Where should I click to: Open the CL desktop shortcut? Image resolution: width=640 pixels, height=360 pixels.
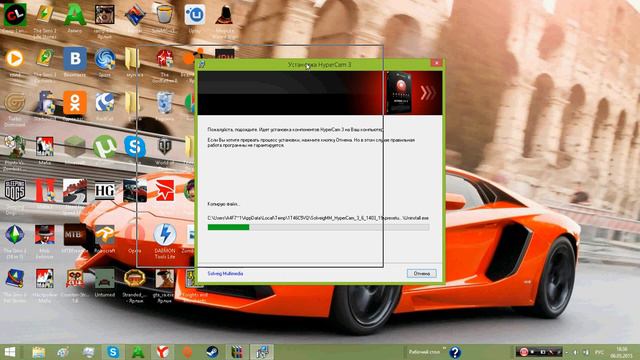pyautogui.click(x=15, y=15)
